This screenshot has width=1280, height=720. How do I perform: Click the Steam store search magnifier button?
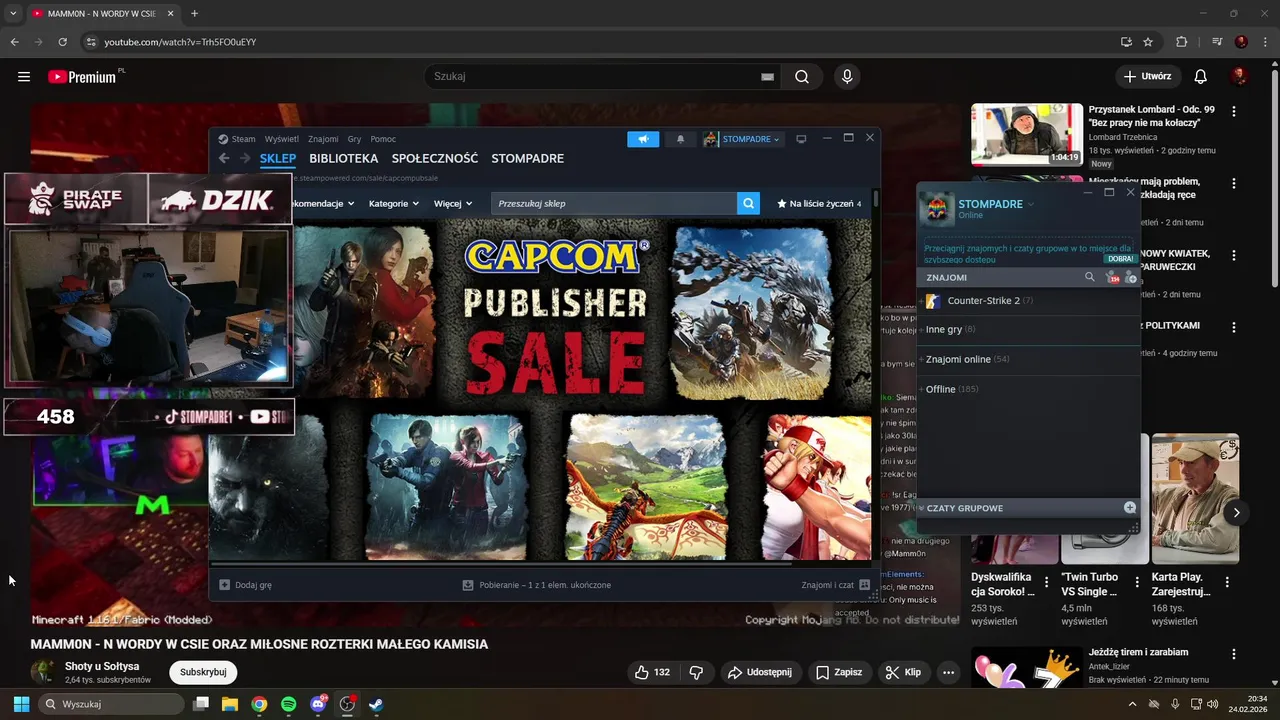point(748,204)
